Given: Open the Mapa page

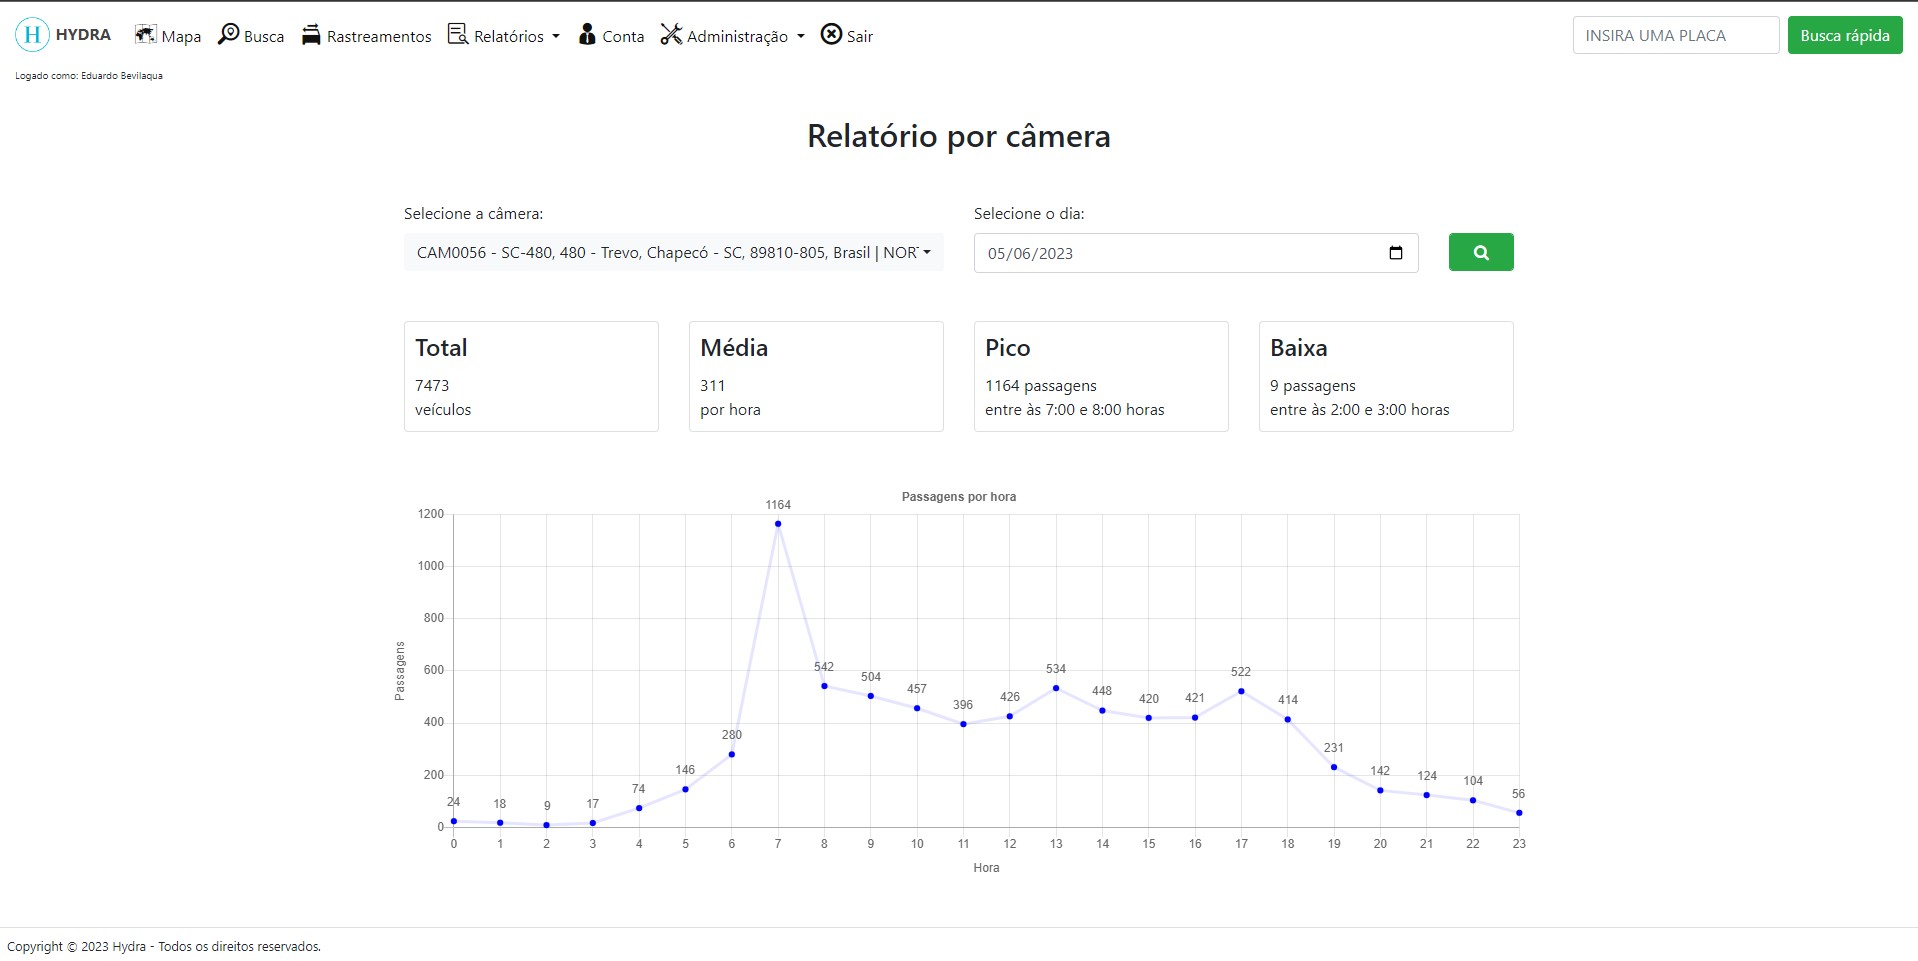Looking at the screenshot, I should (x=168, y=36).
